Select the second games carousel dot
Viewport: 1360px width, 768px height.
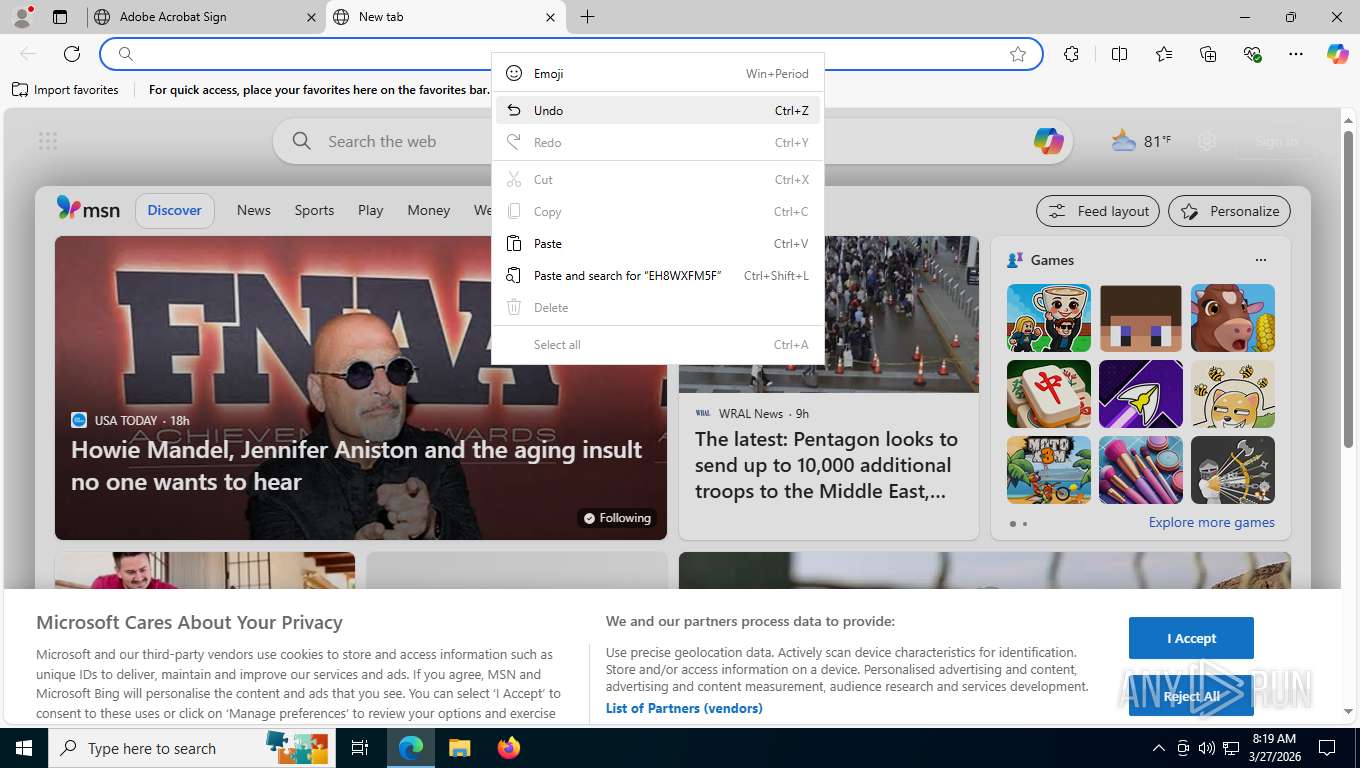coord(1024,524)
